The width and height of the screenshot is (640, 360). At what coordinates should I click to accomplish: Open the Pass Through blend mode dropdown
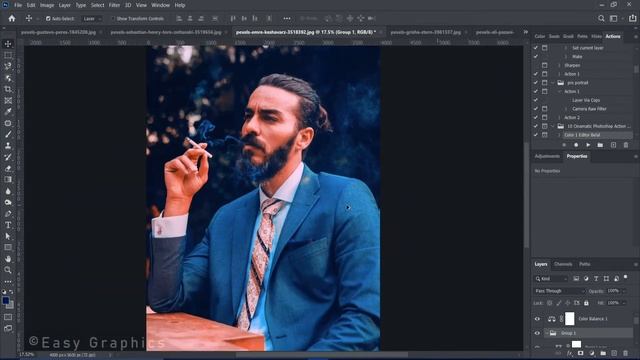(560, 291)
